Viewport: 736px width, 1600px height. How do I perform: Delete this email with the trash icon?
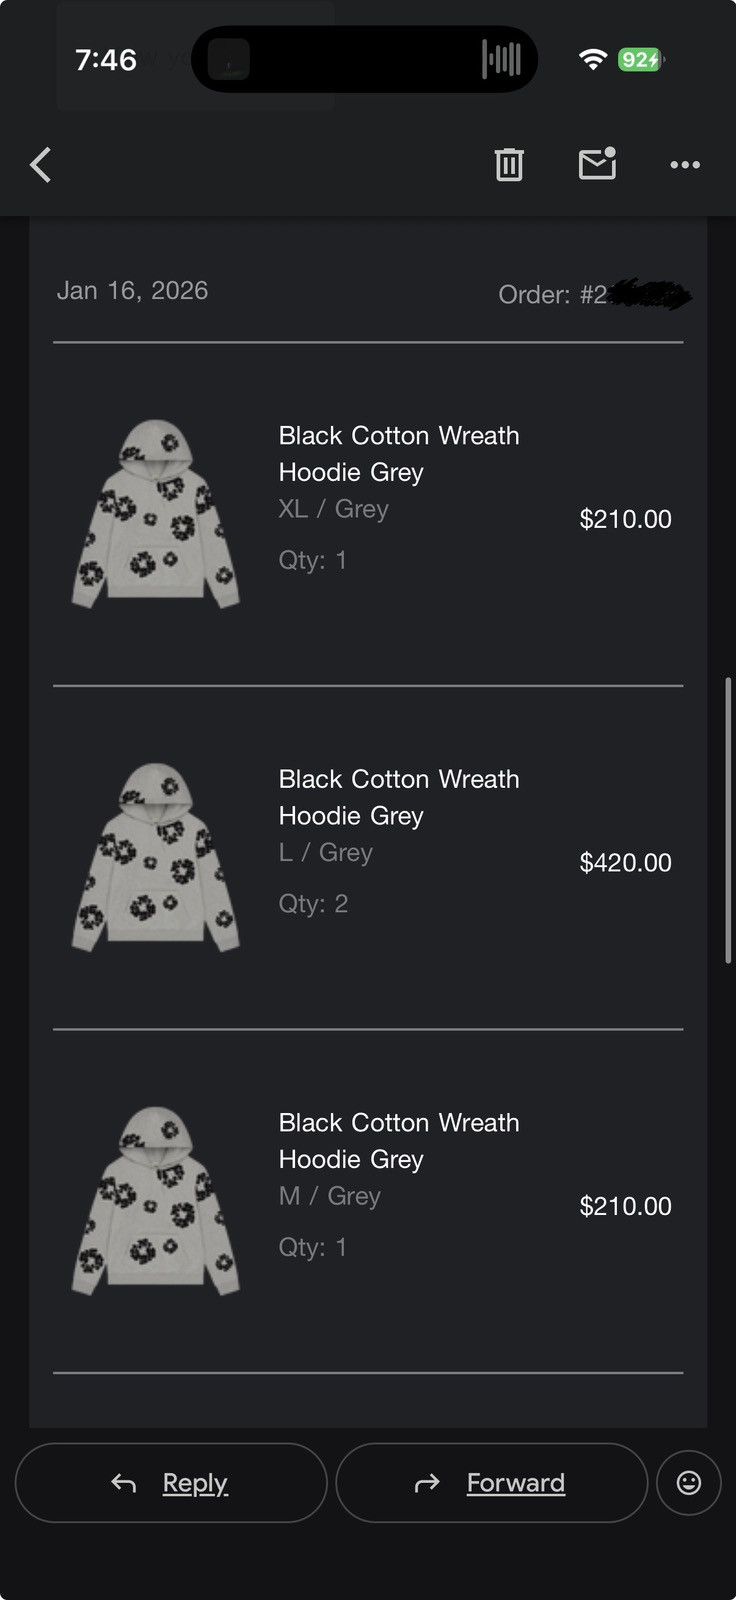point(509,164)
